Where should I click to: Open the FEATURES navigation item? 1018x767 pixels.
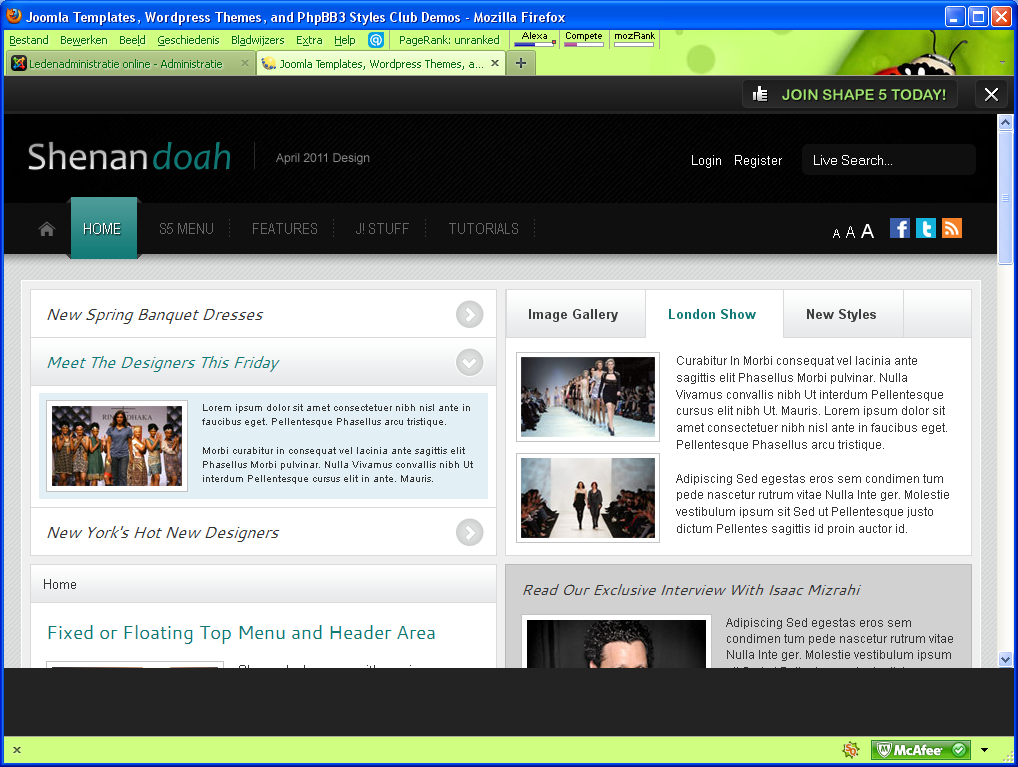284,229
